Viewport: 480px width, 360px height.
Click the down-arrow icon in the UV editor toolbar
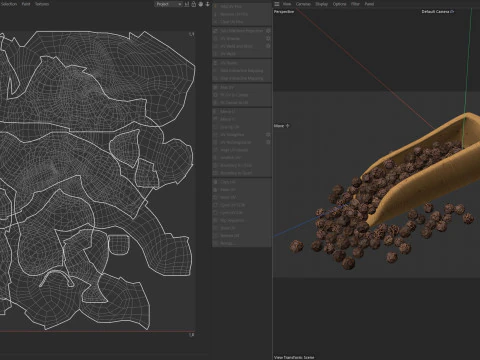tap(207, 4)
